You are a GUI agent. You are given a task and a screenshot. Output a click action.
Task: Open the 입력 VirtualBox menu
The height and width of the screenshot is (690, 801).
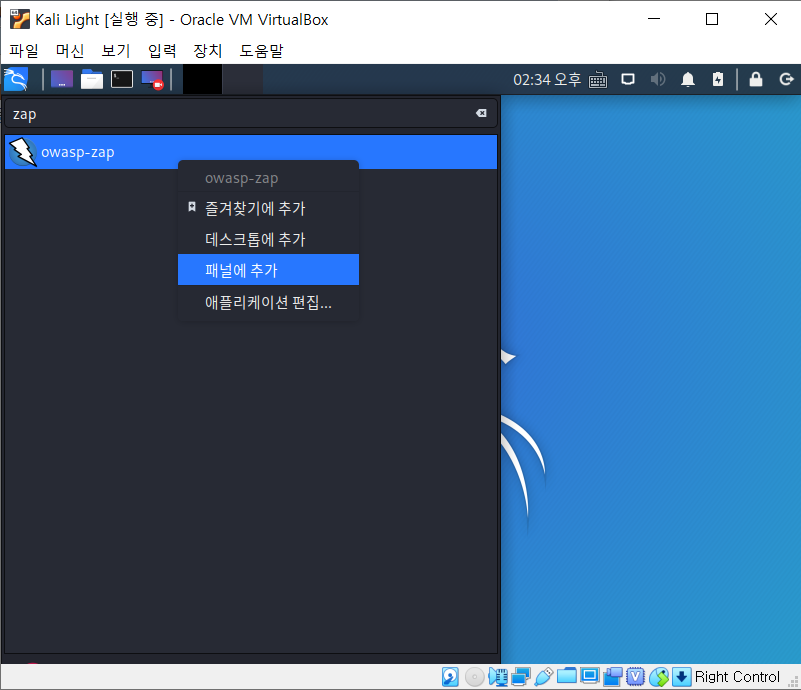coord(162,51)
